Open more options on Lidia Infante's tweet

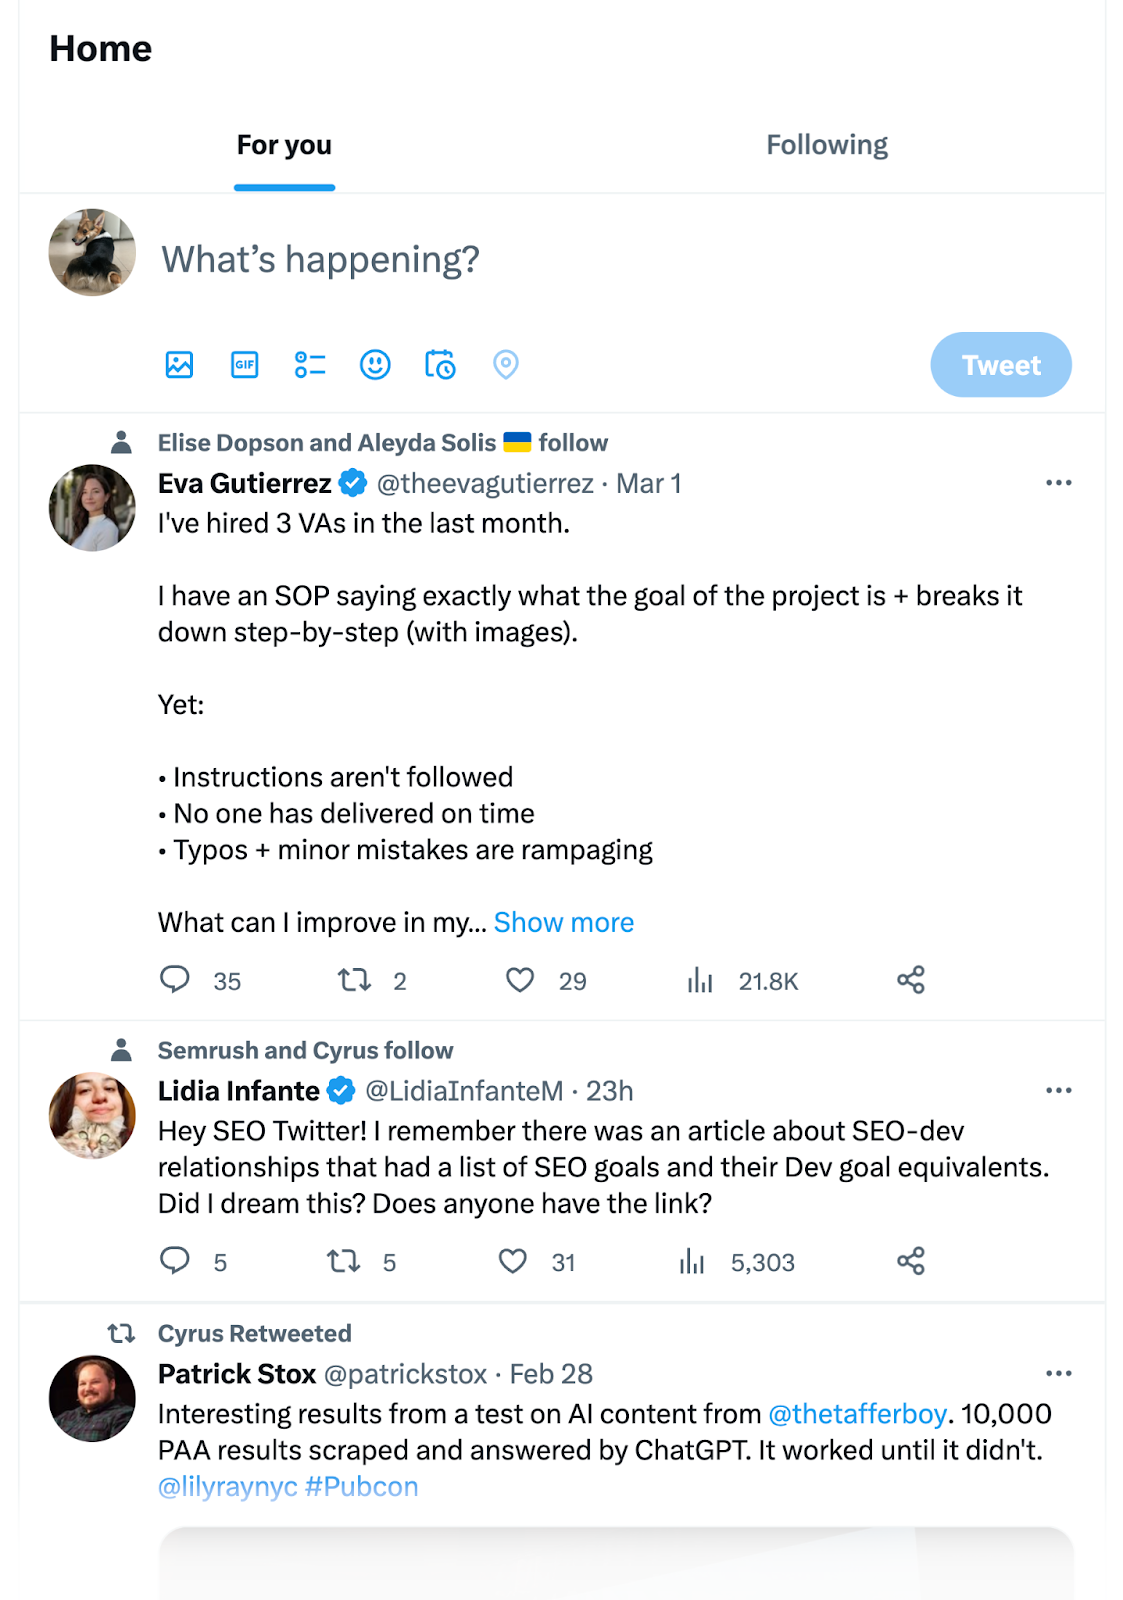[x=1058, y=1091]
